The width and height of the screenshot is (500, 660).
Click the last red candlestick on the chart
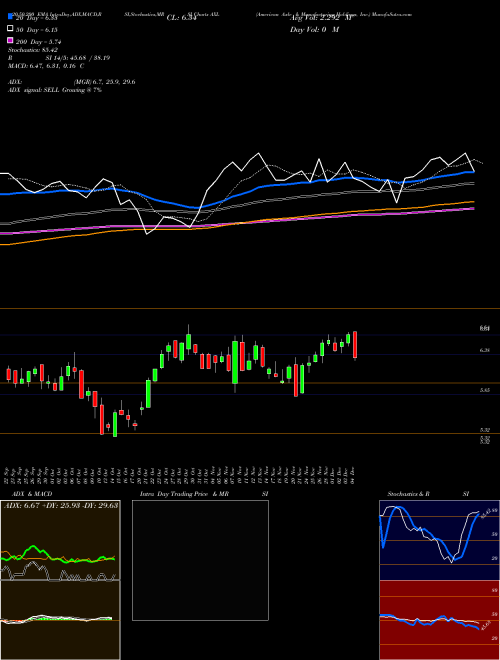355,345
